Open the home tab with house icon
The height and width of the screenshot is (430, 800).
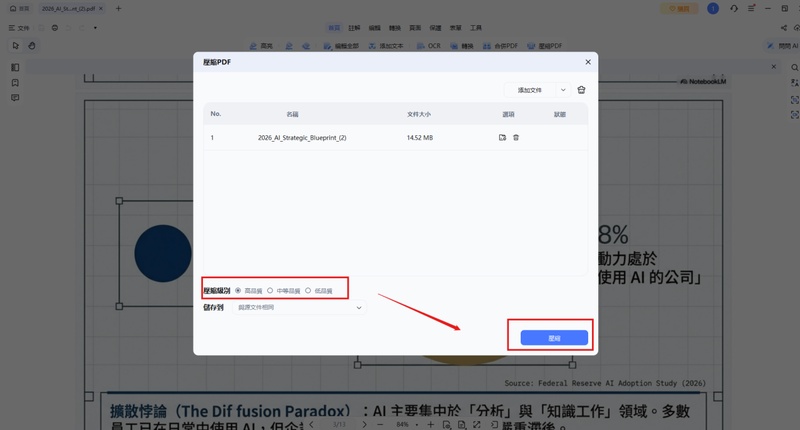tap(19, 9)
